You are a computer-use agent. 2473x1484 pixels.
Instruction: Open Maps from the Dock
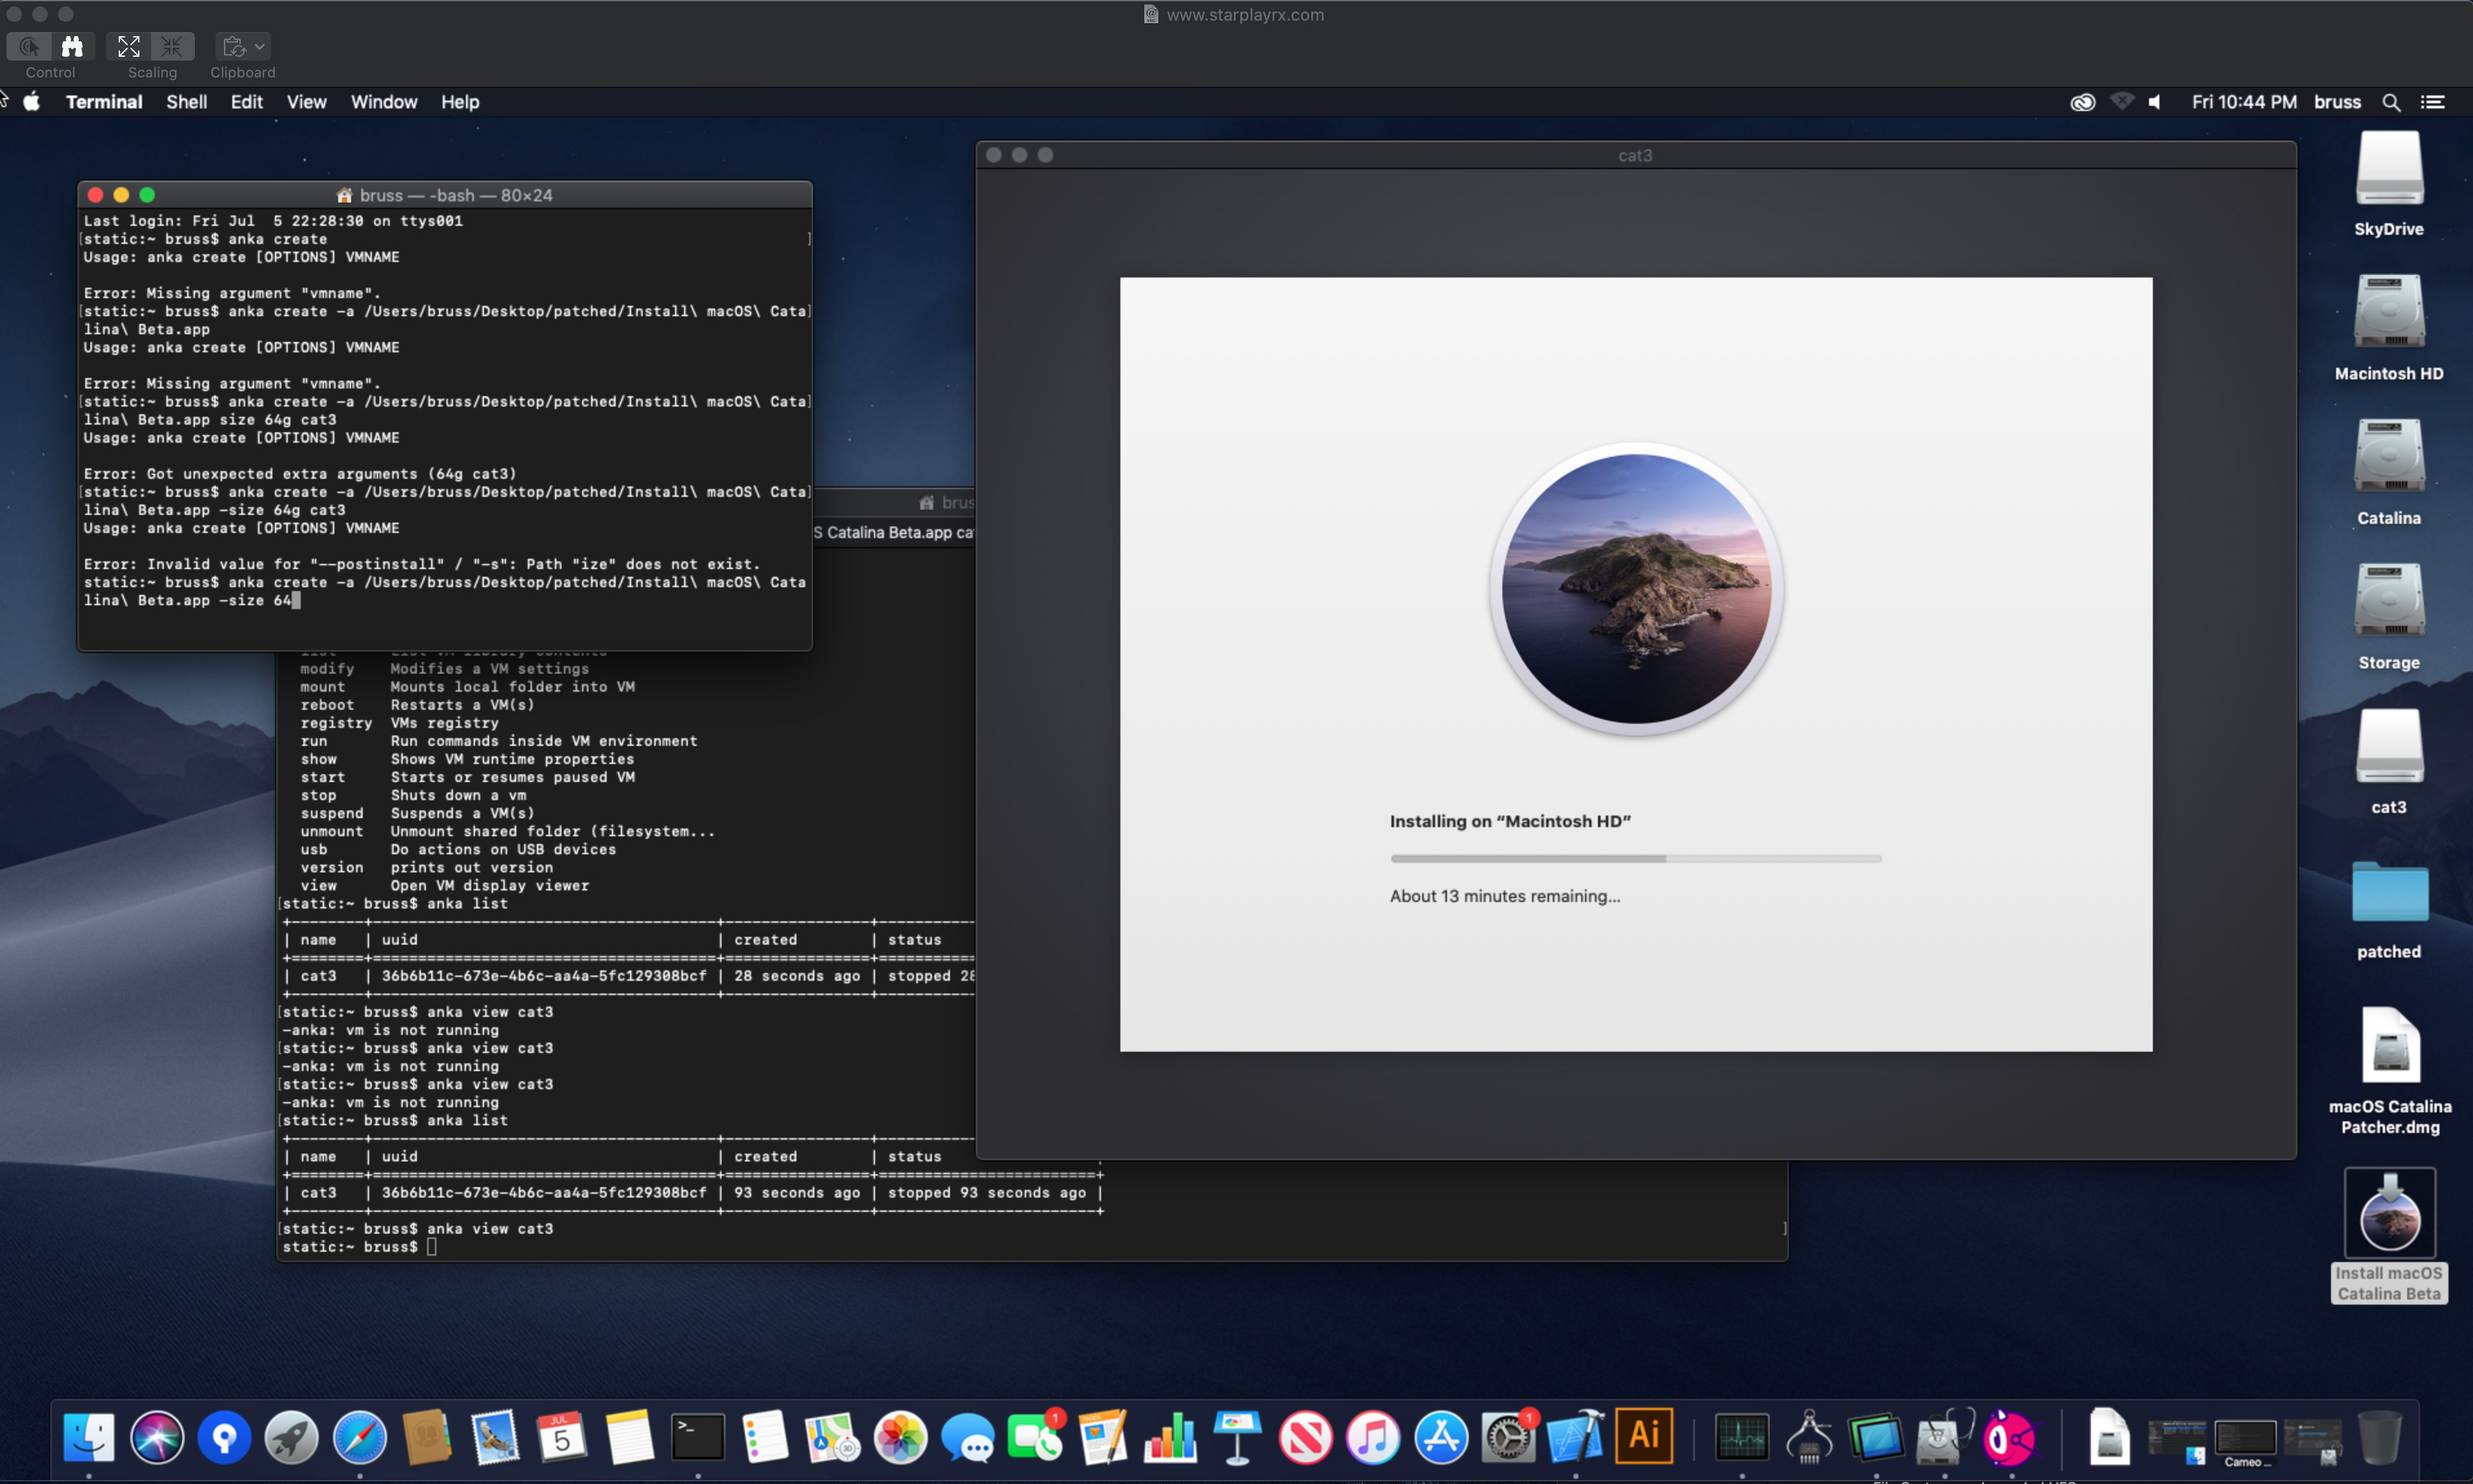click(x=833, y=1438)
